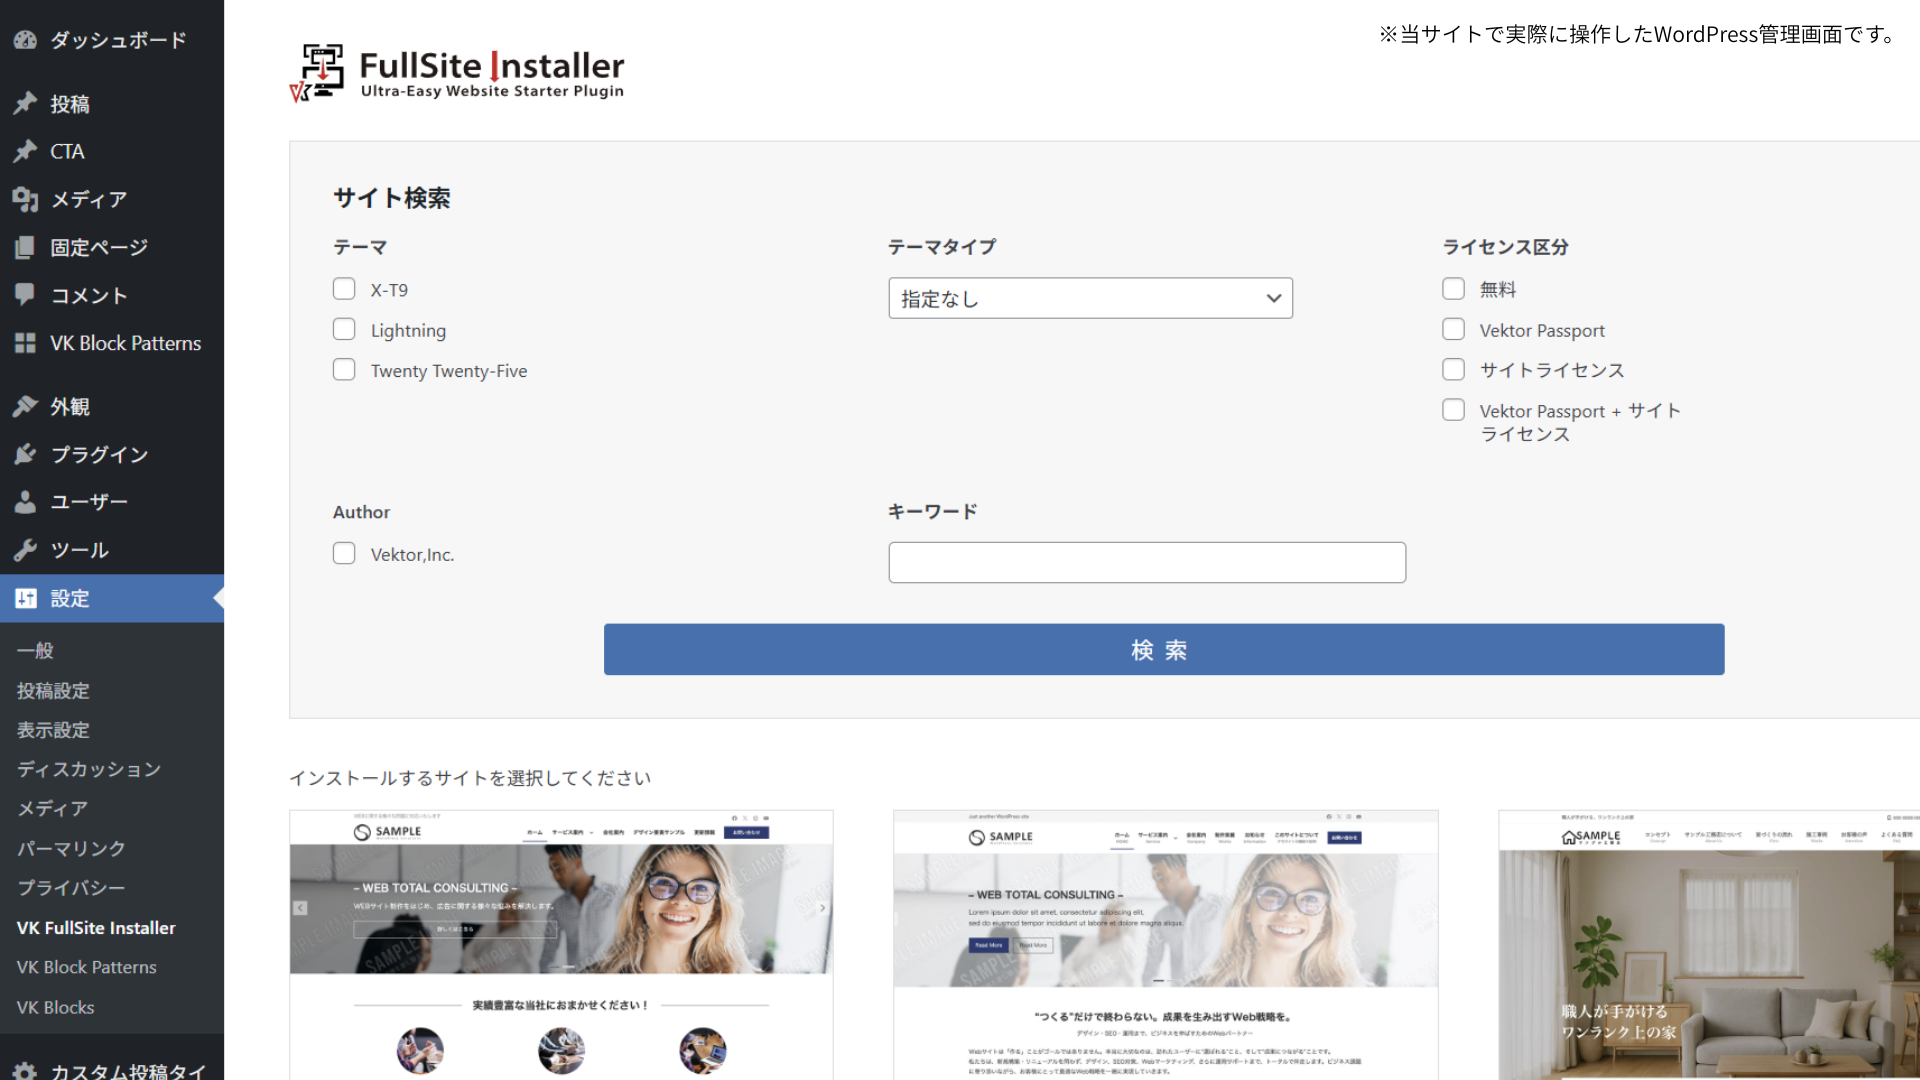Viewport: 1920px width, 1080px height.
Task: Toggle the Vektor,Inc. author checkbox
Action: tap(344, 553)
